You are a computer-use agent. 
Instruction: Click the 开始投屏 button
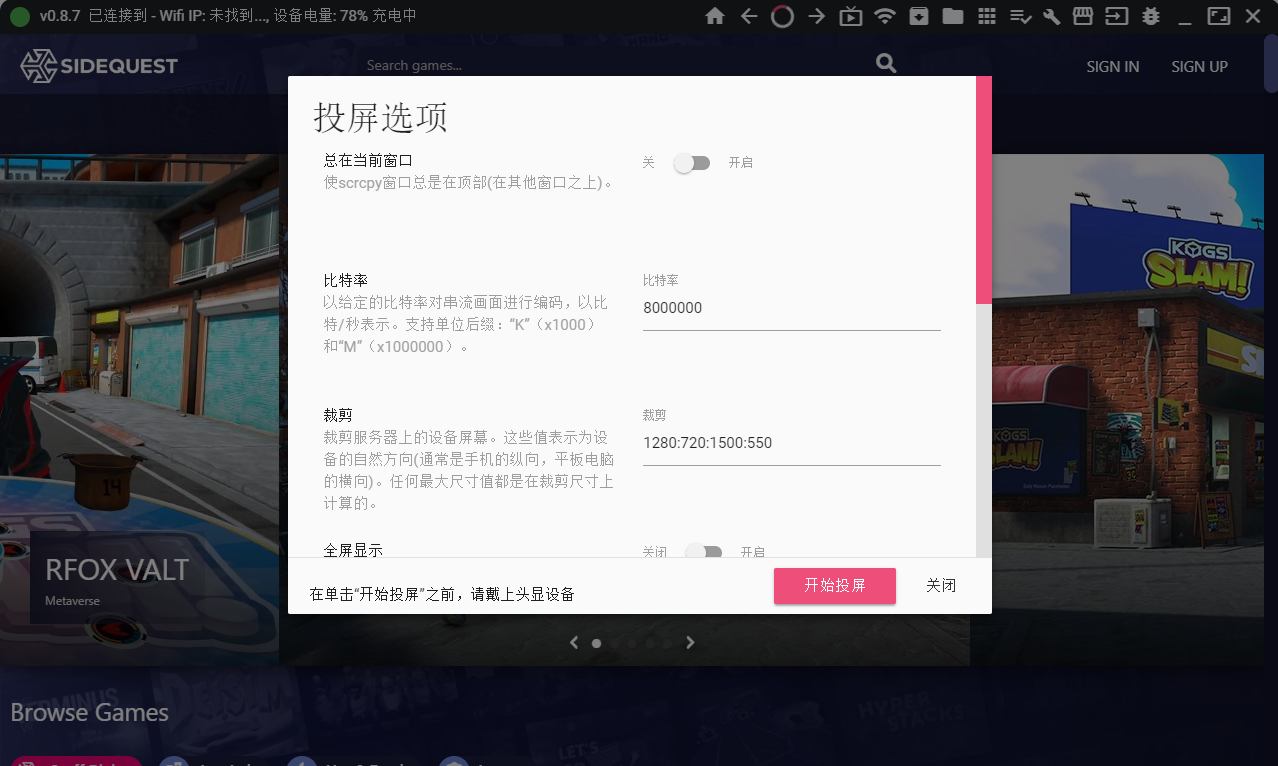[x=835, y=586]
